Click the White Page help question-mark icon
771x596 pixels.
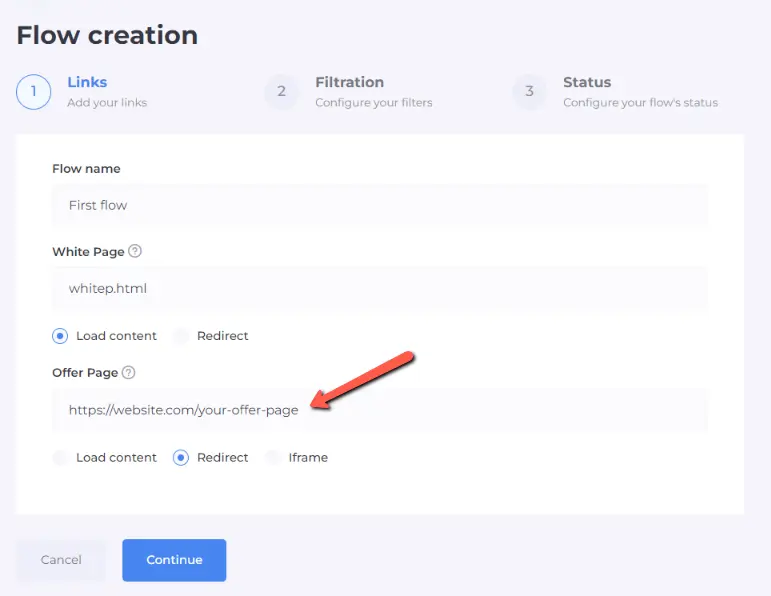coord(135,251)
